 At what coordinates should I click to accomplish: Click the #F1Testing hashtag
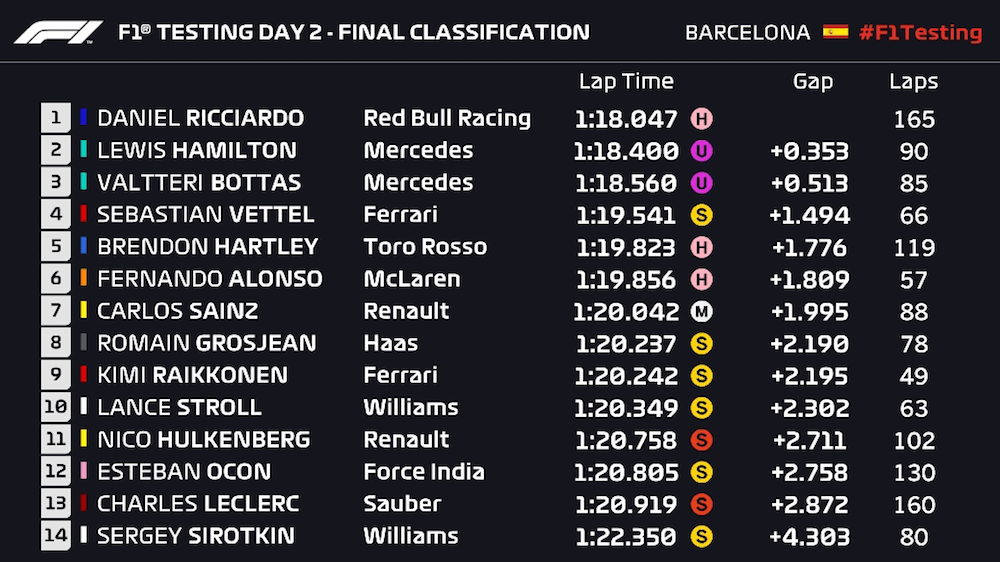point(920,32)
